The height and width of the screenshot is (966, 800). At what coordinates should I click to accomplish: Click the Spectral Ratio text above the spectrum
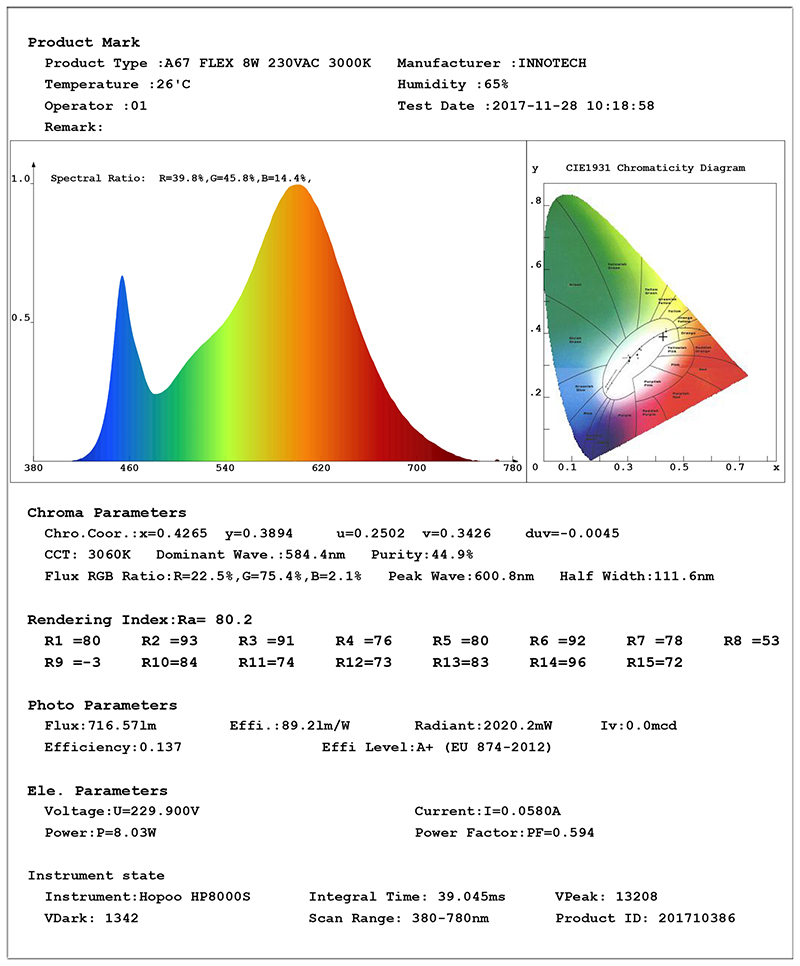(181, 178)
